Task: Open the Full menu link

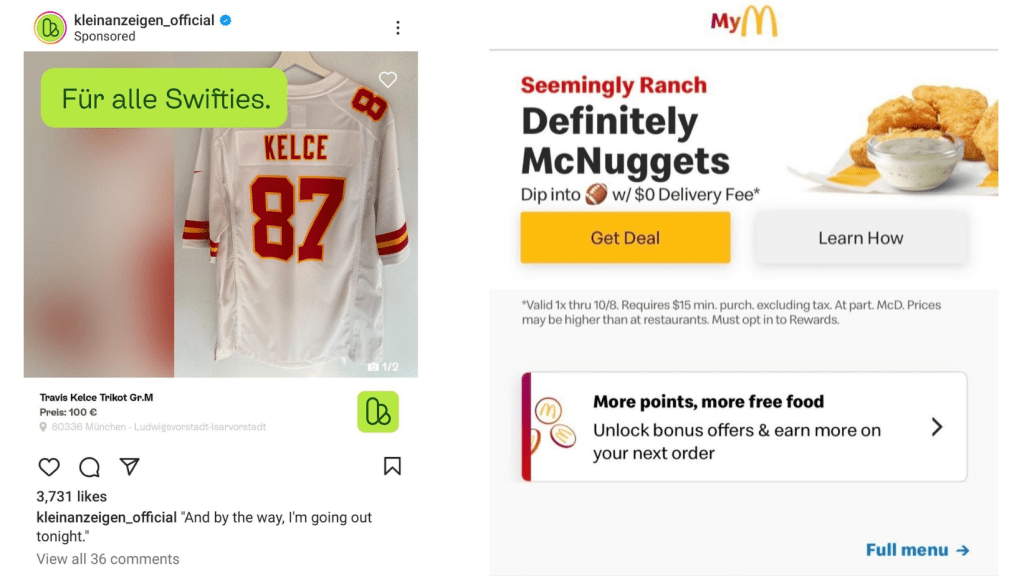Action: coord(917,550)
